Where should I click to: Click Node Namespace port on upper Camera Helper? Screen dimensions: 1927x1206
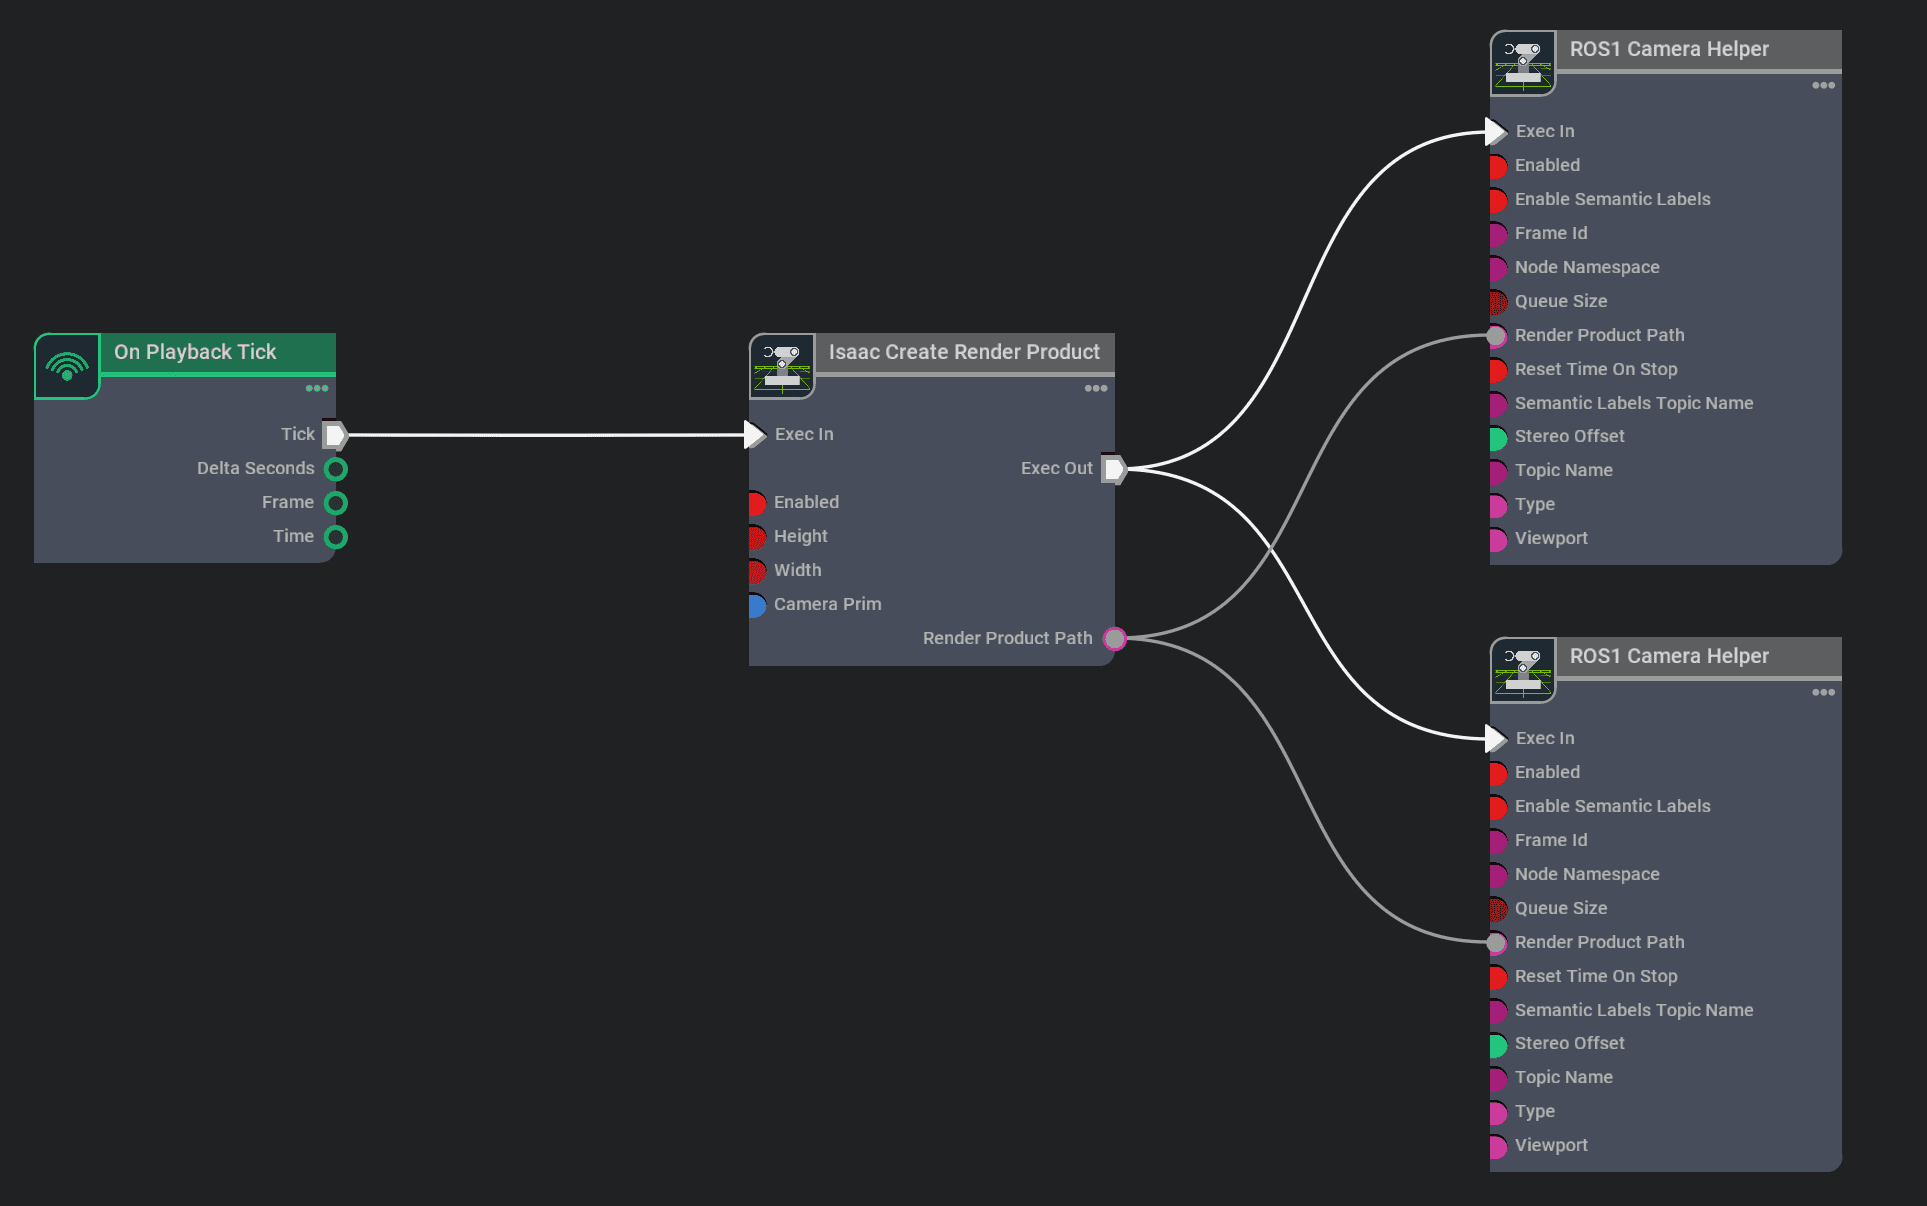pyautogui.click(x=1498, y=268)
